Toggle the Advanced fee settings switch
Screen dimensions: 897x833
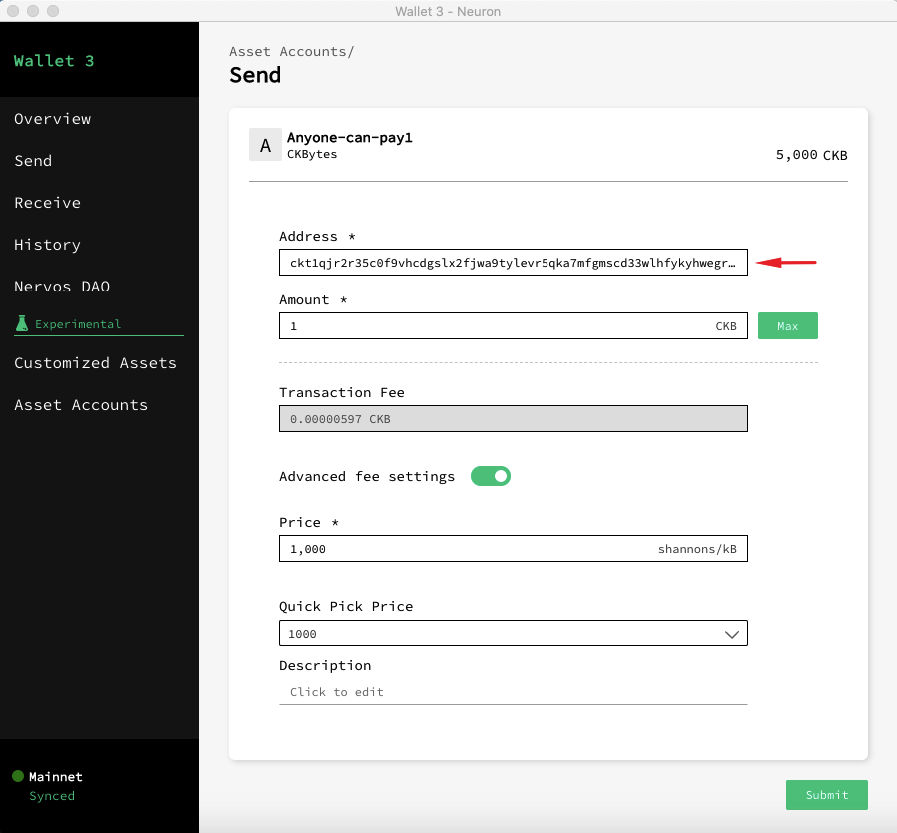pos(491,476)
